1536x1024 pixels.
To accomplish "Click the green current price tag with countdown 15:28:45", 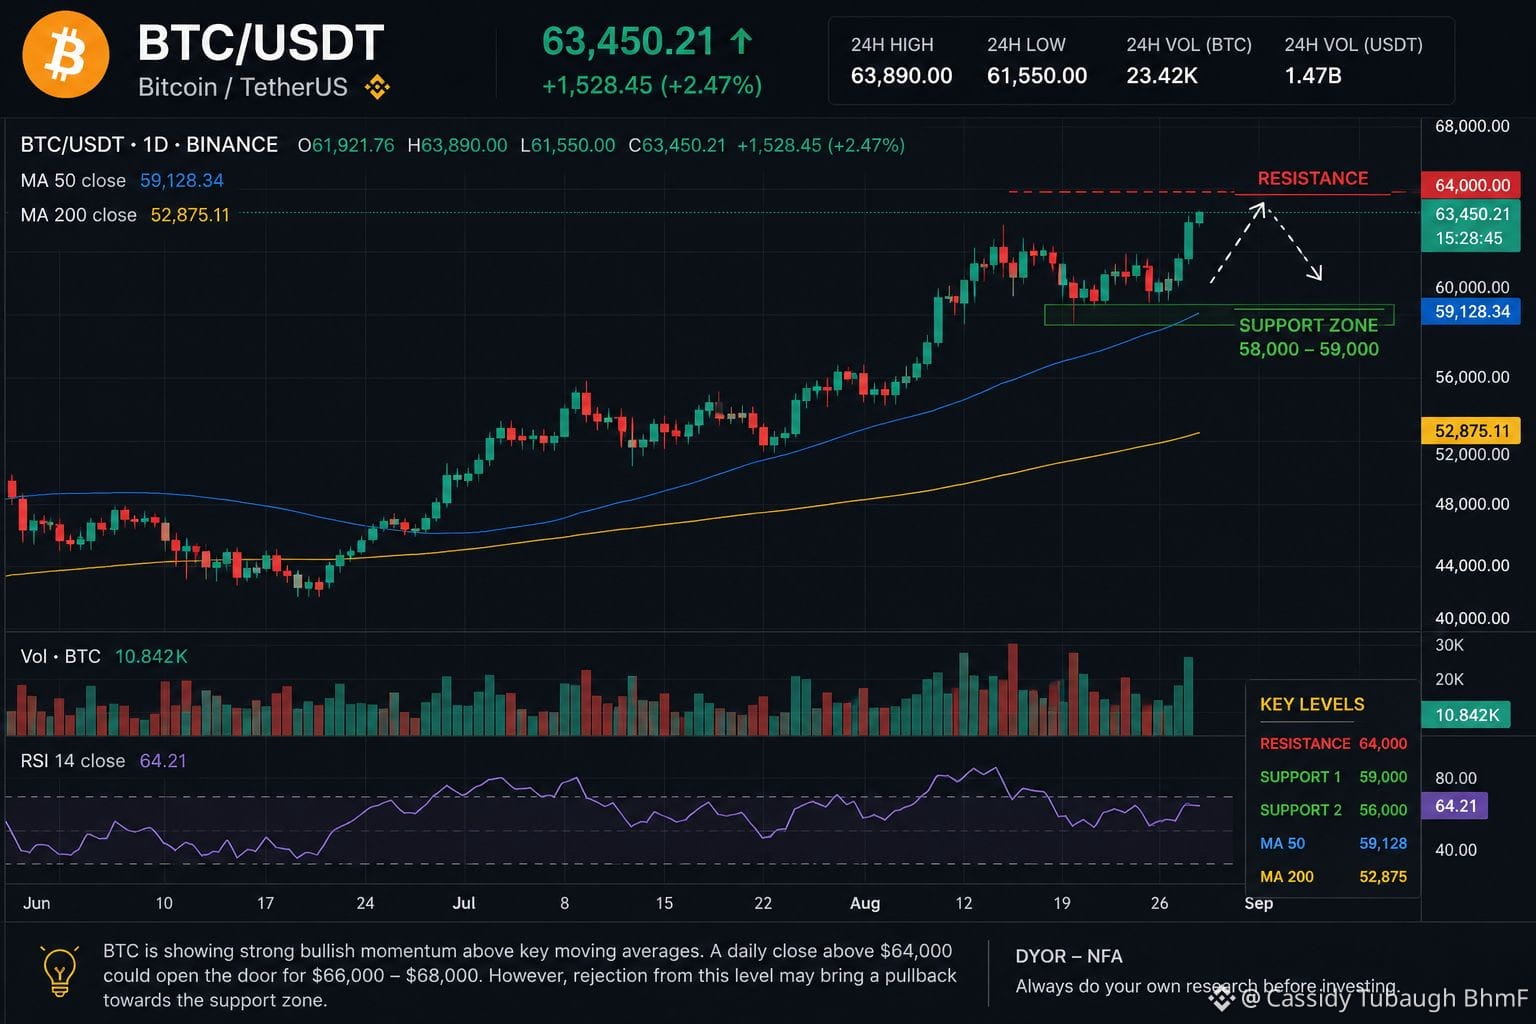I will (1471, 226).
